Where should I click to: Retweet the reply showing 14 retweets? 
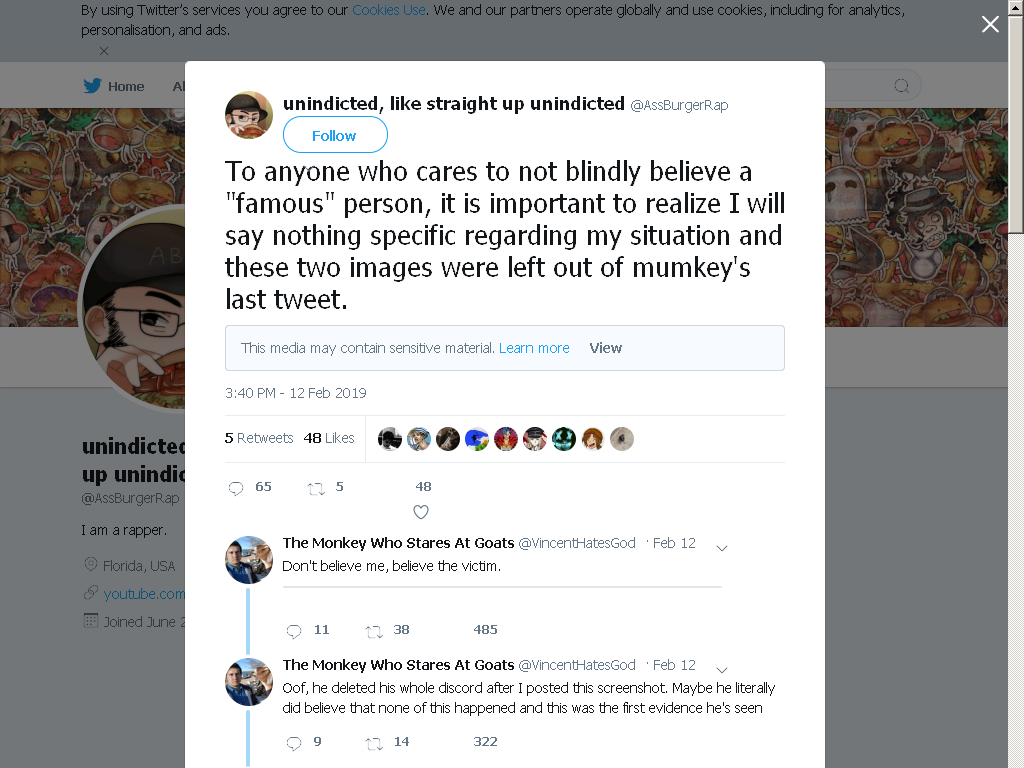[374, 743]
